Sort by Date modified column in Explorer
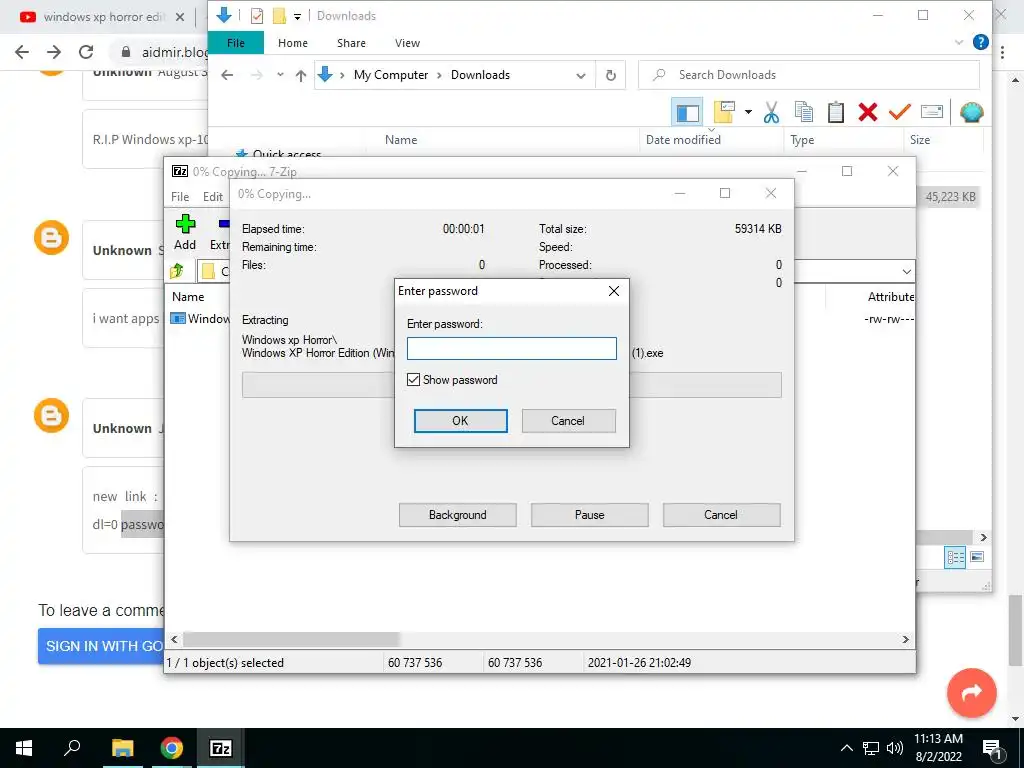Screen dimensions: 1024x768 (x=683, y=140)
